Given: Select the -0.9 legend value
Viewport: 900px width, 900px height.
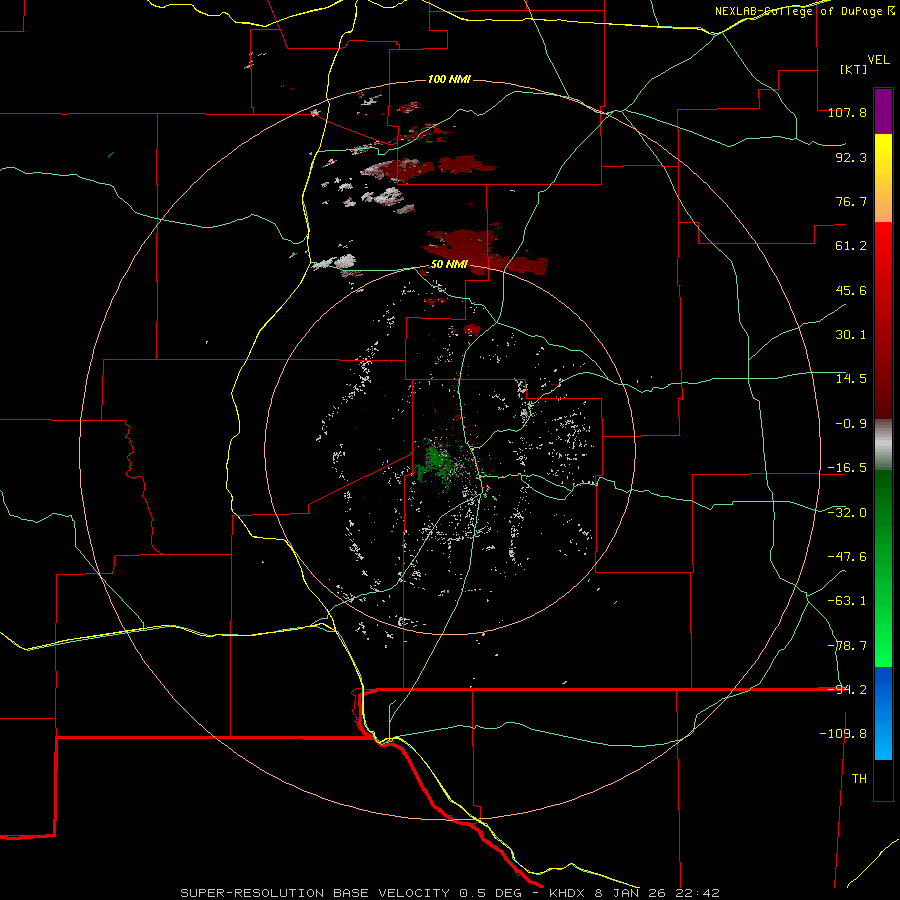Looking at the screenshot, I should pos(851,424).
